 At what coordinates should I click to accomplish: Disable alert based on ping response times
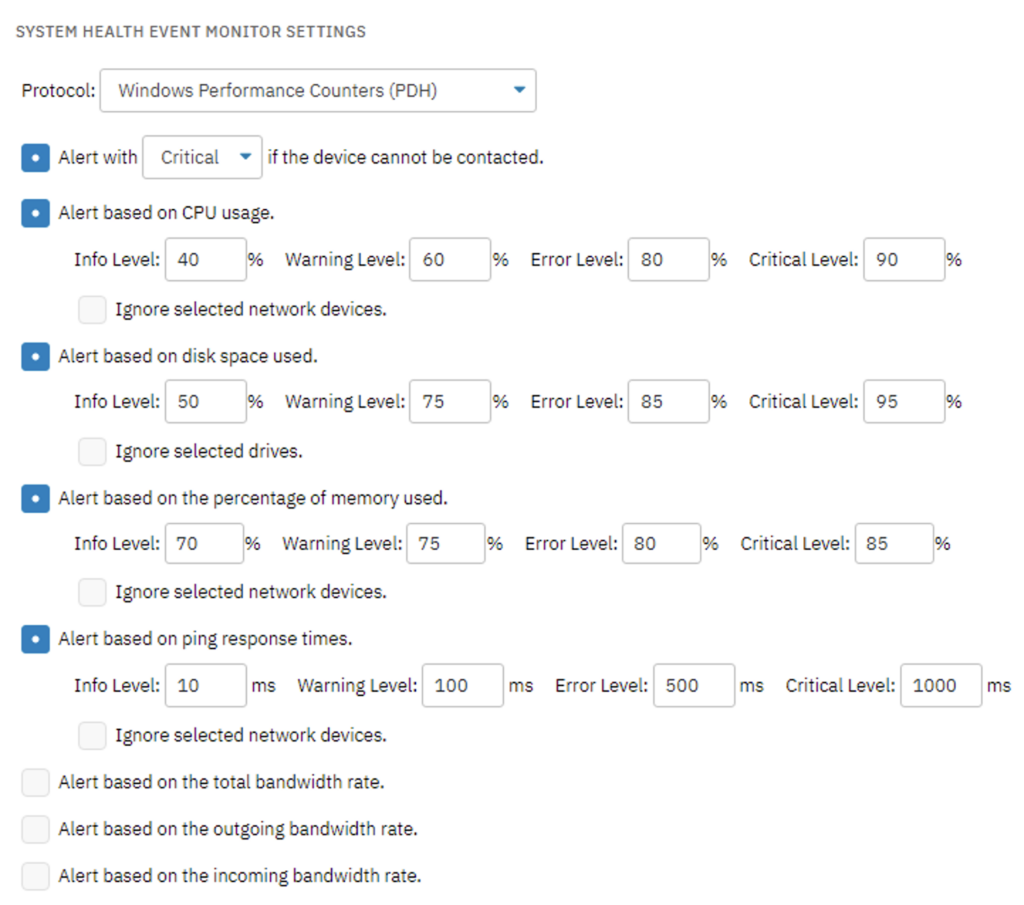(35, 639)
